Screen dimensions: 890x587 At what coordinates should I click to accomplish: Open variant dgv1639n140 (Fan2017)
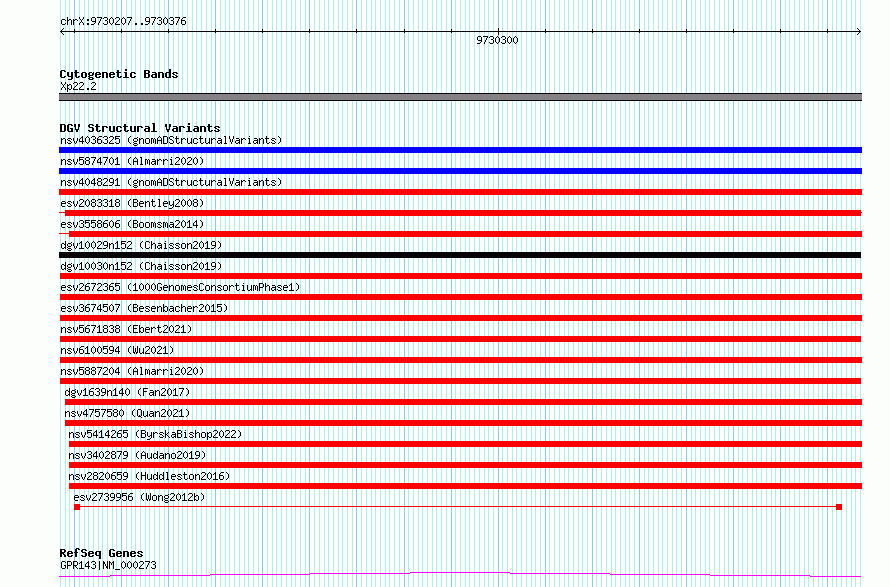coord(127,392)
